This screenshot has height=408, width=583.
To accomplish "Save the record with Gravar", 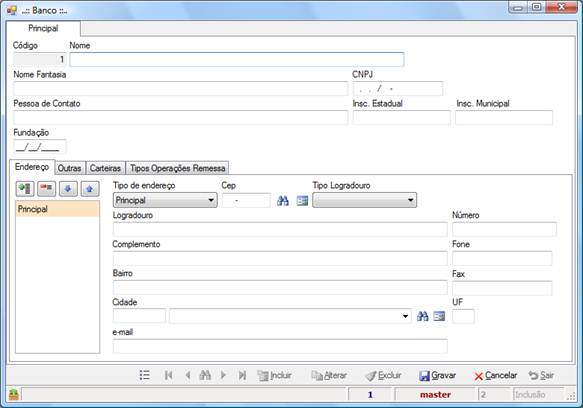I will (x=437, y=376).
